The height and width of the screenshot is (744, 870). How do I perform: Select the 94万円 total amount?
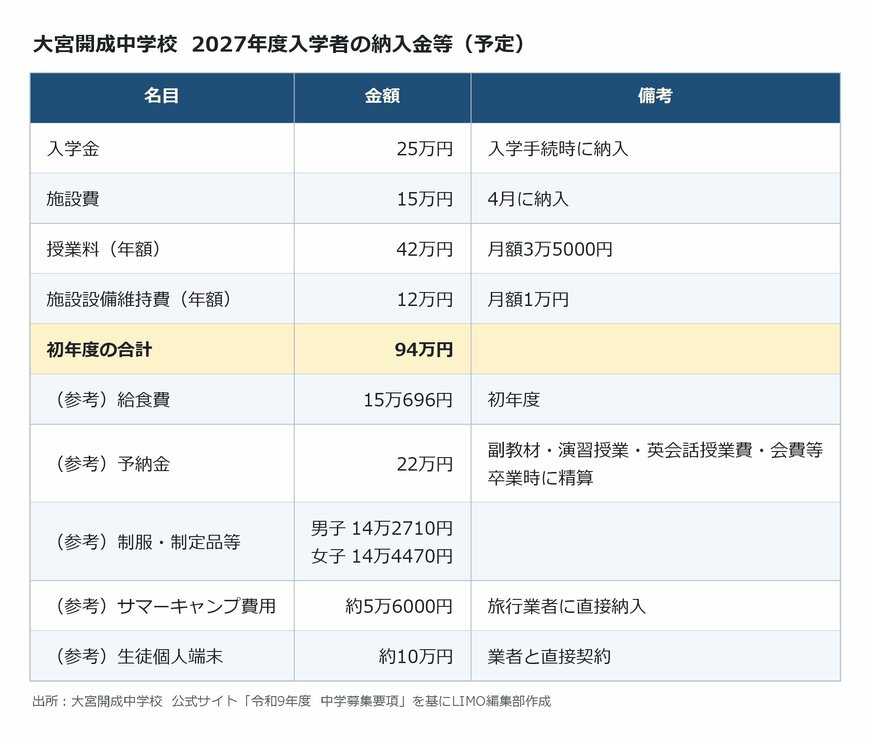coord(424,350)
